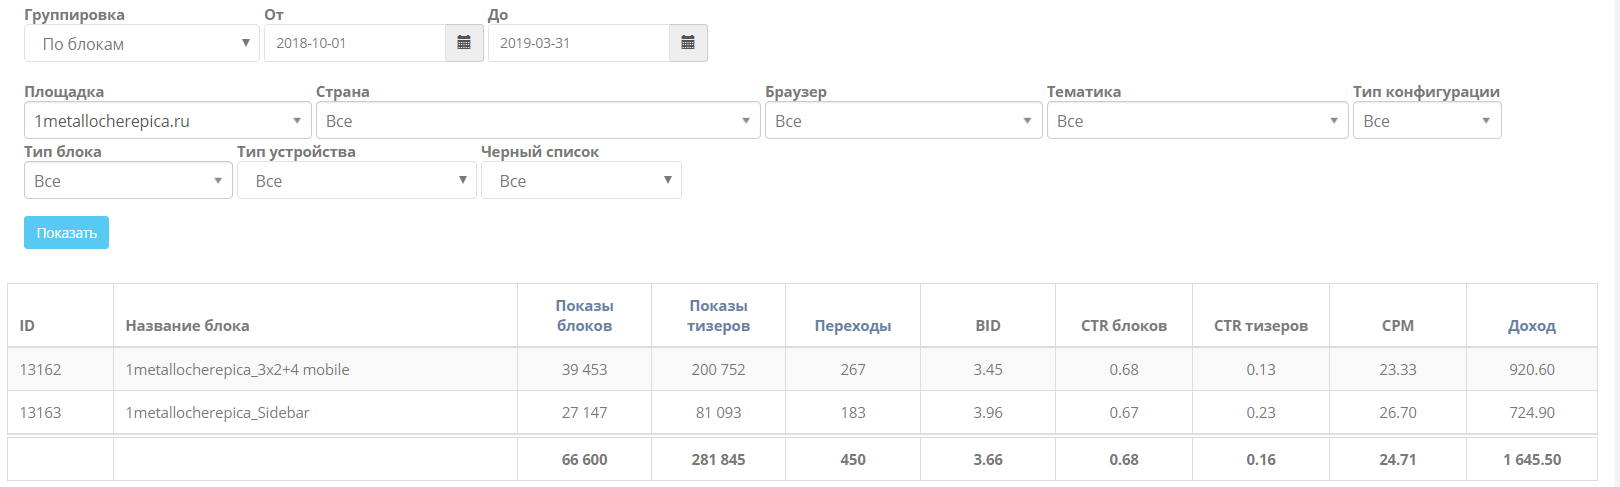Screen dimensions: 1620x487
Task: Open calendar picker for the От date
Action: click(x=464, y=43)
